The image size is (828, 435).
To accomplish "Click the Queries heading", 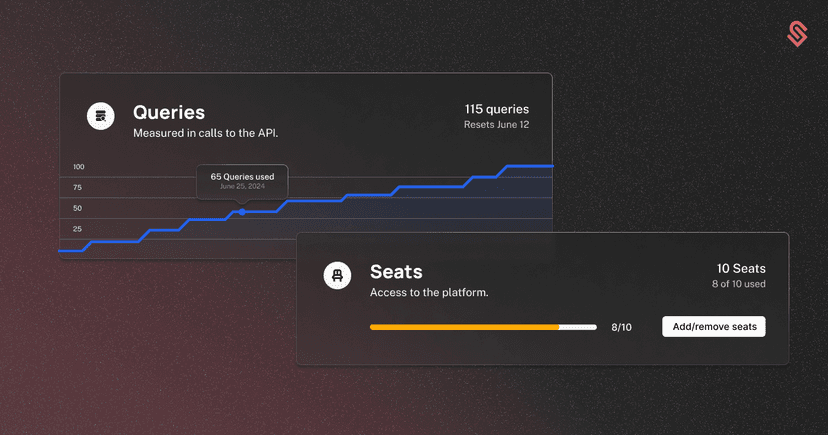I will click(x=169, y=112).
